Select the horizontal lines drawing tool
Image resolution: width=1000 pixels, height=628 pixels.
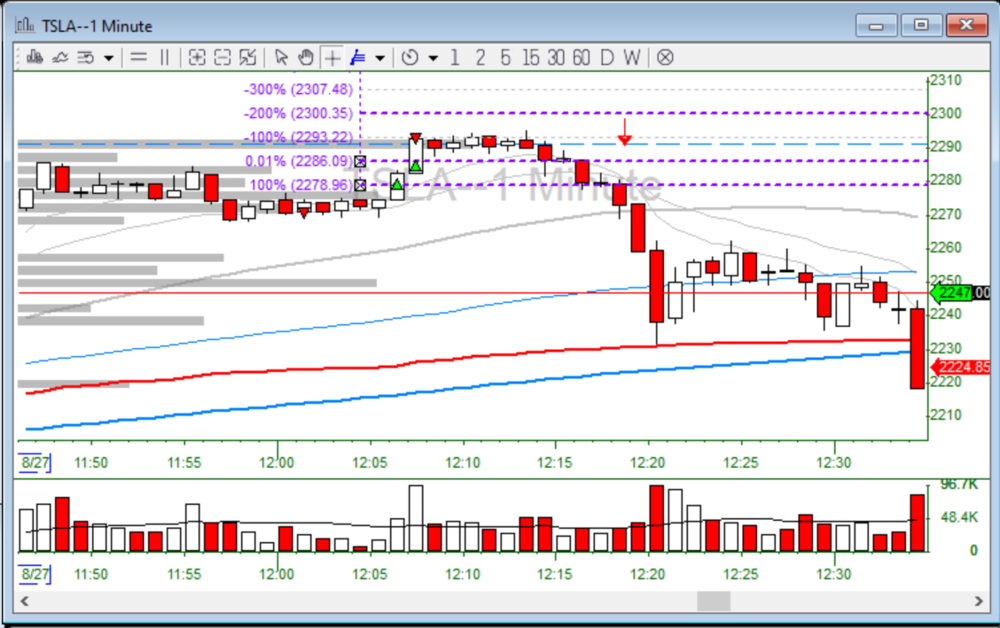tap(139, 57)
